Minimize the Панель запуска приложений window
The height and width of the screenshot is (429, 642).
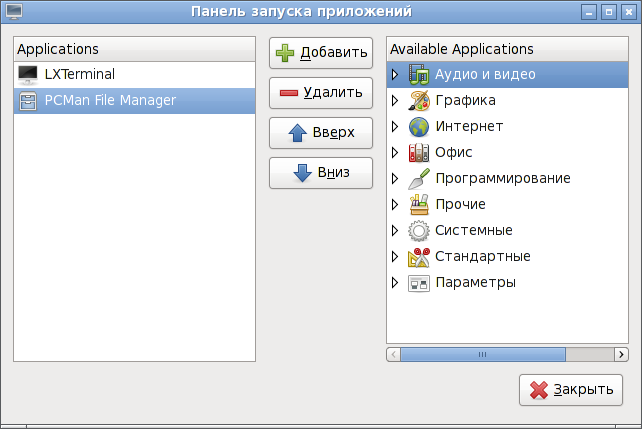(x=589, y=12)
